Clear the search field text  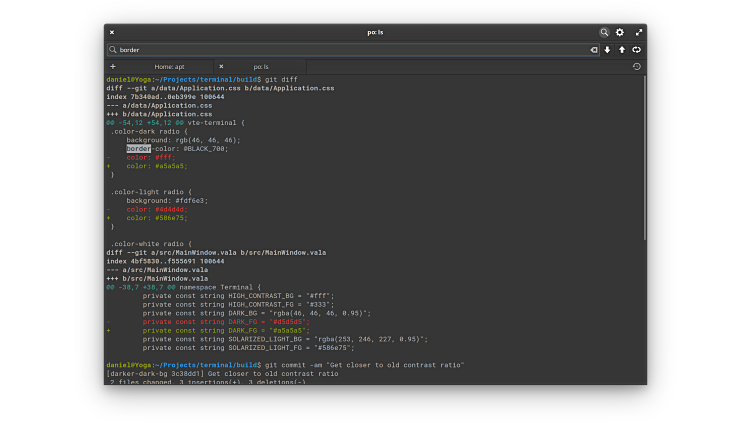[593, 49]
